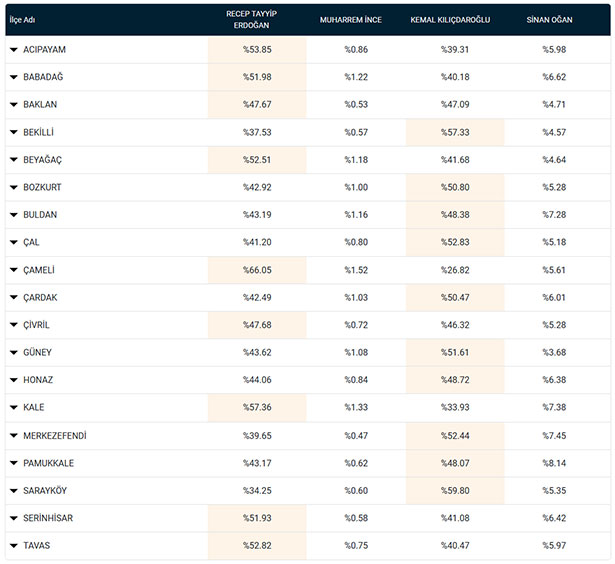615x564 pixels.
Task: Select the HONAZ district name
Action: pyautogui.click(x=38, y=380)
